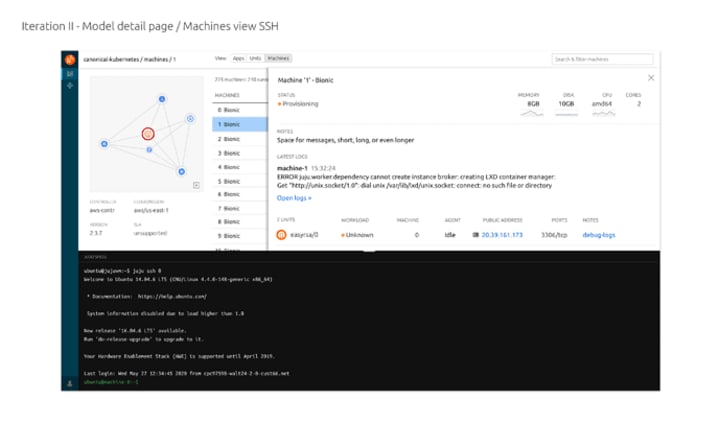The height and width of the screenshot is (423, 720).
Task: Select machine row 4 Bionic
Action: 240,167
